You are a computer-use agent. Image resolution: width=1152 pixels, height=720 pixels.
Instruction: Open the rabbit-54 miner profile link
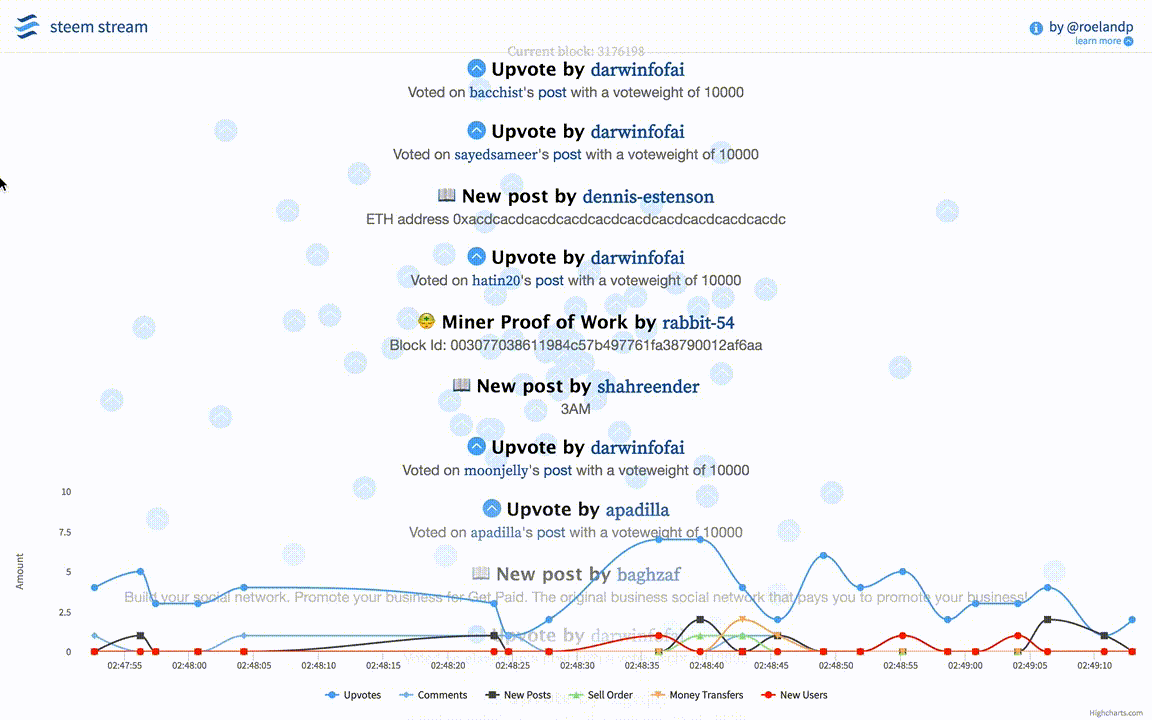(x=698, y=322)
